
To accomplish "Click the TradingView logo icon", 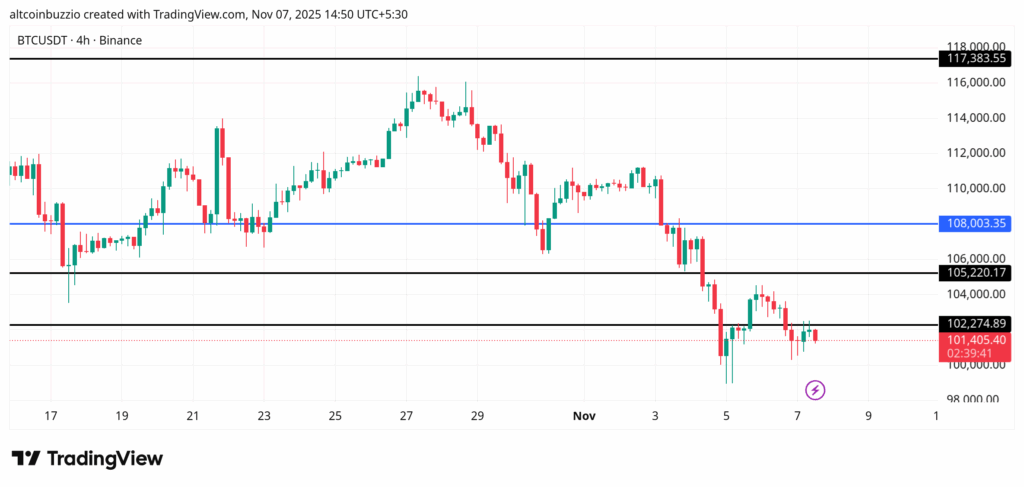I will point(26,458).
